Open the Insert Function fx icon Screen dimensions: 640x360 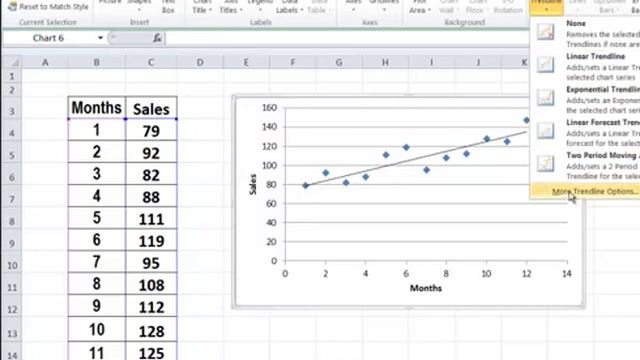(x=157, y=38)
